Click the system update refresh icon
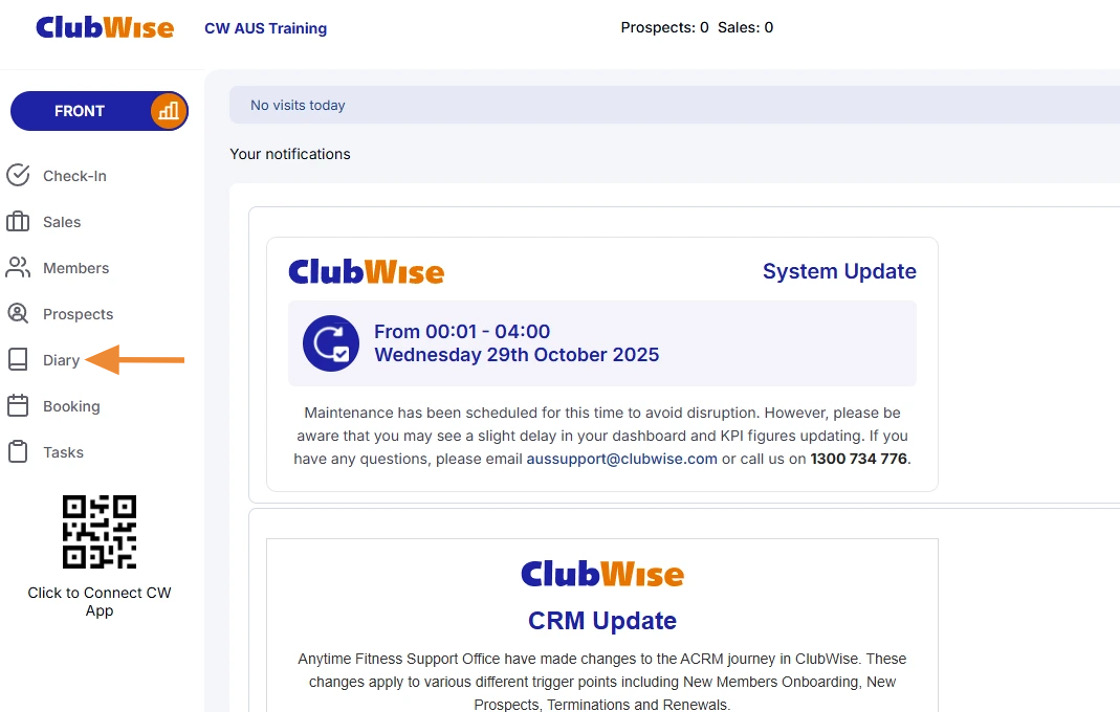This screenshot has width=1120, height=712. coord(331,344)
